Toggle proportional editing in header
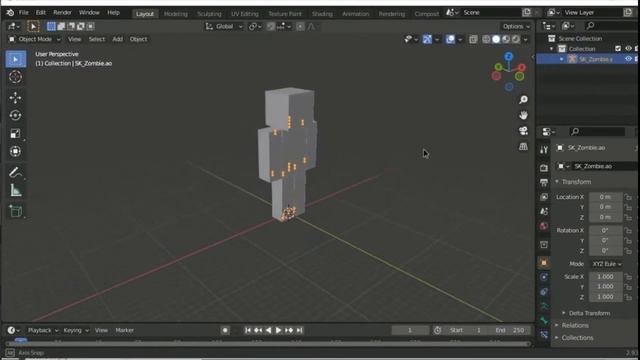 click(300, 27)
